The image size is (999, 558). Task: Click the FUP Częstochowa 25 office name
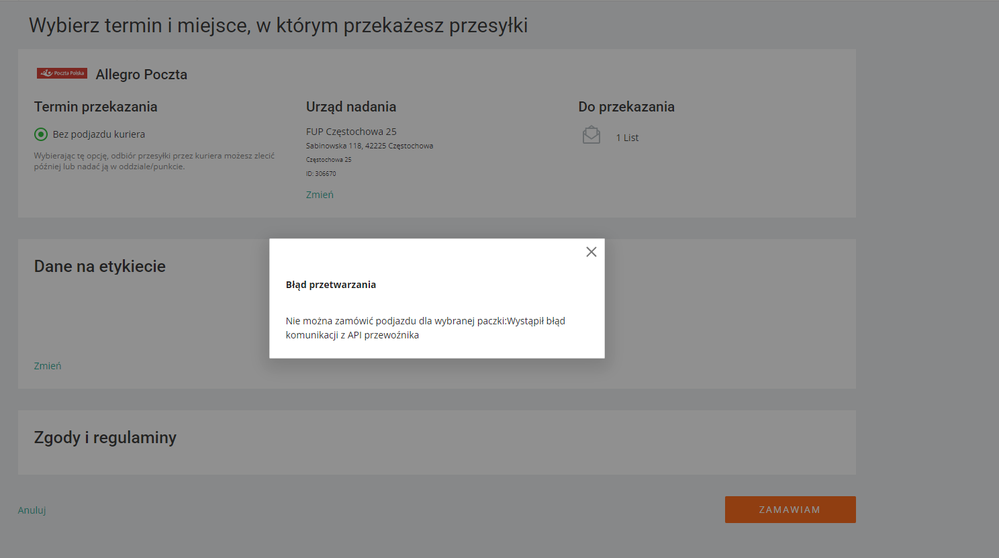tap(351, 132)
